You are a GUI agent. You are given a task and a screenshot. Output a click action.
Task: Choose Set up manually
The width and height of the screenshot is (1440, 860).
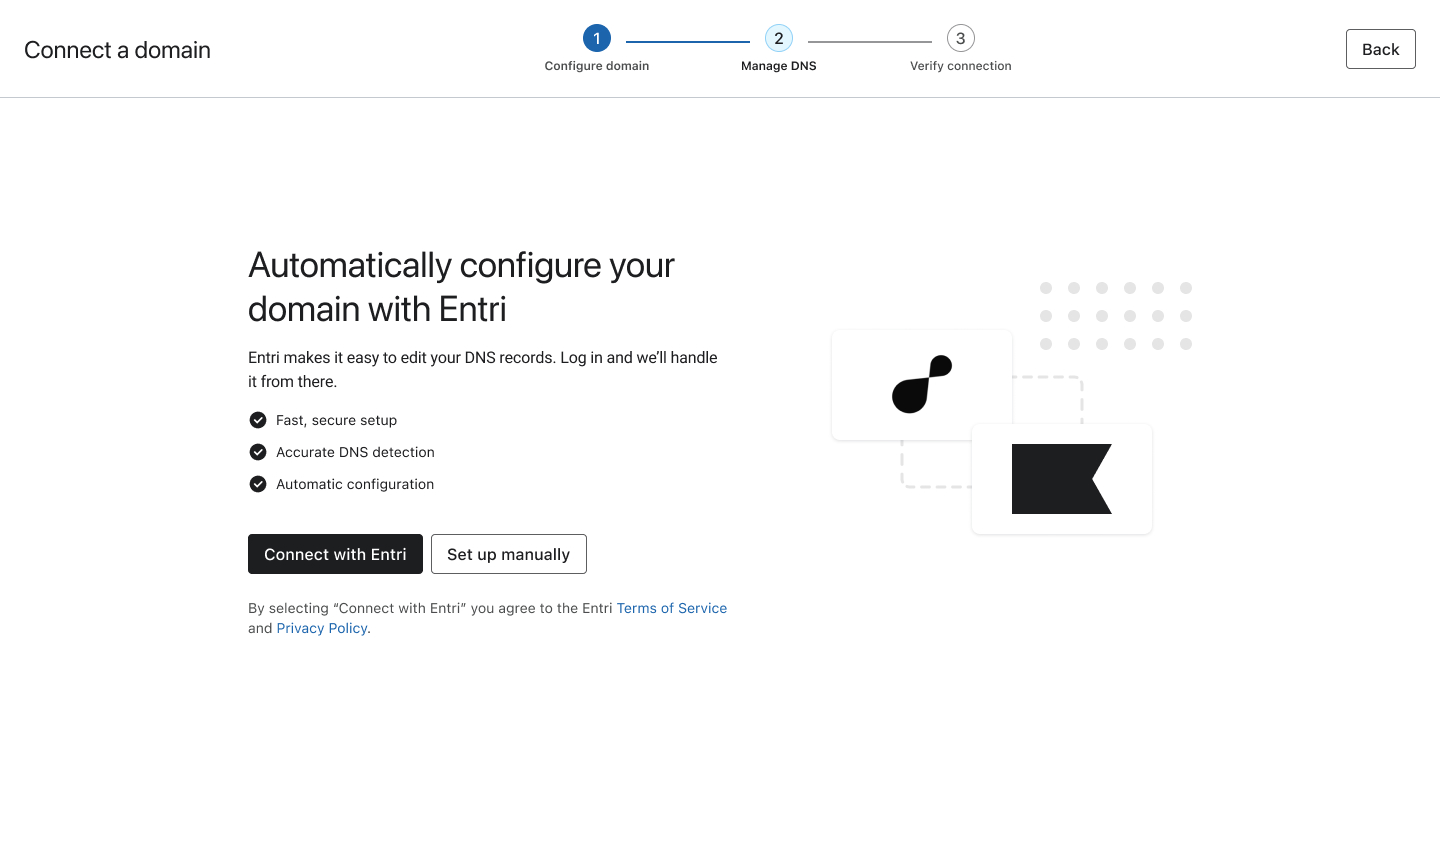(508, 554)
